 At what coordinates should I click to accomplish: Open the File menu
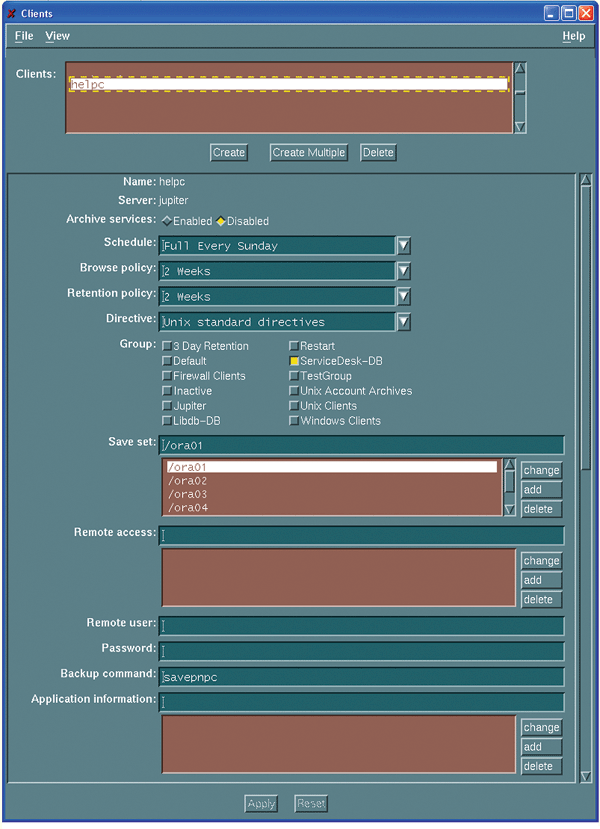click(24, 36)
